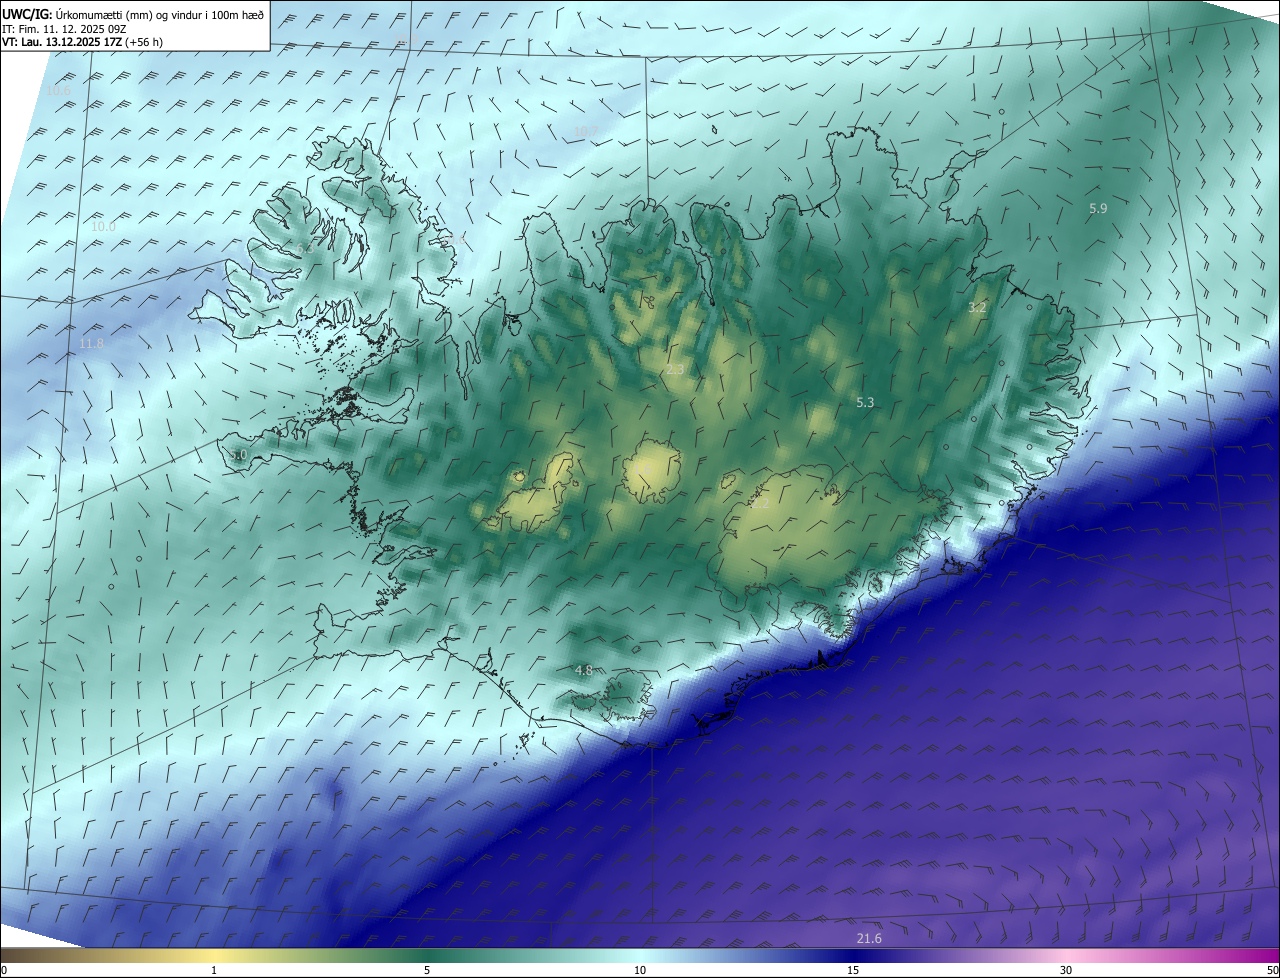
Task: Click the map value '5.9' off the northeast coast
Action: pyautogui.click(x=1098, y=208)
